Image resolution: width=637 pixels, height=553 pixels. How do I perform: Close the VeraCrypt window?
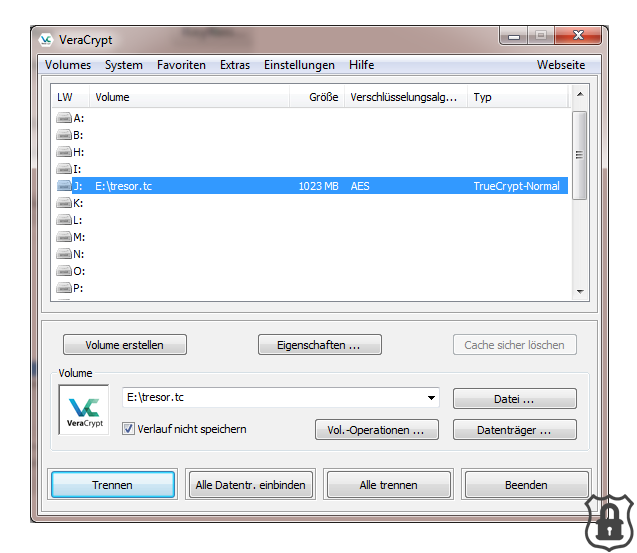[x=578, y=35]
